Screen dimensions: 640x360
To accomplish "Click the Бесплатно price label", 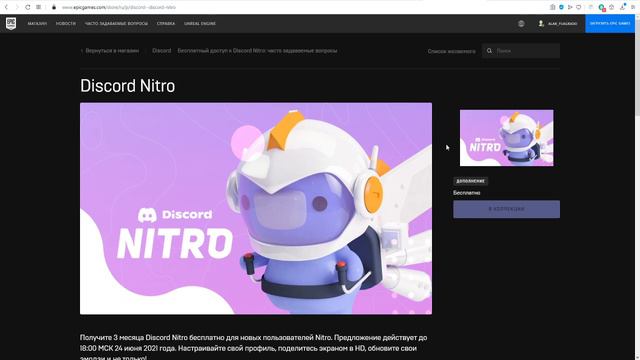I will coord(467,193).
